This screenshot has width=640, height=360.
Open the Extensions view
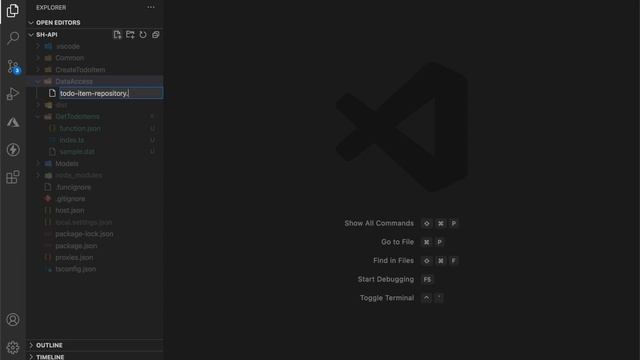(13, 177)
